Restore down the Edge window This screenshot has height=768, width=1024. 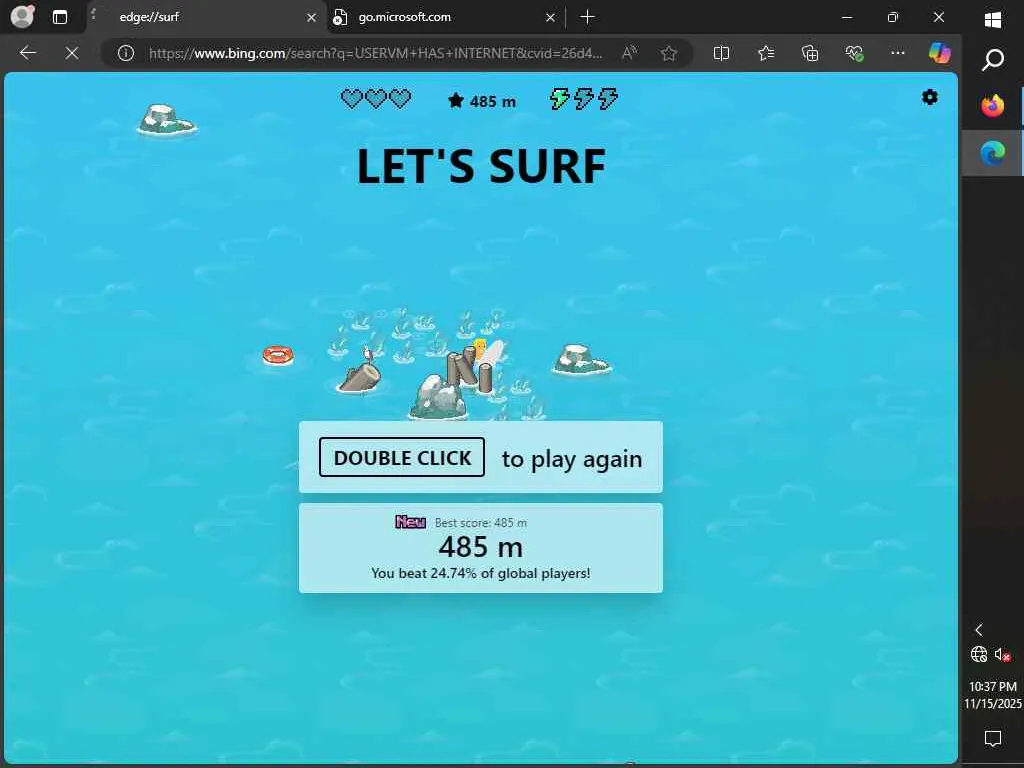tap(893, 18)
